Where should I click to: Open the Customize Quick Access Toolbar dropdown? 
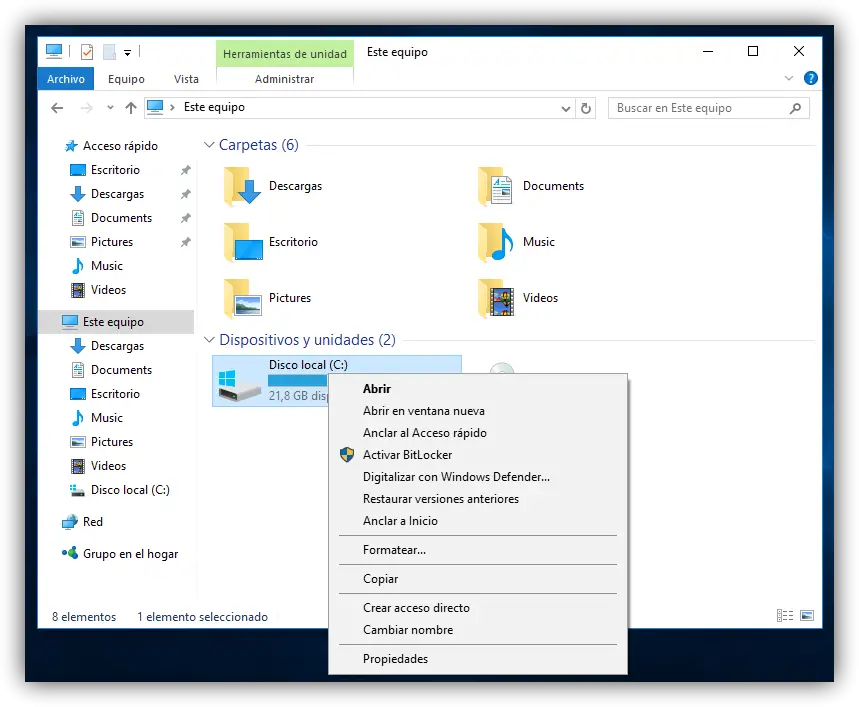(x=127, y=53)
